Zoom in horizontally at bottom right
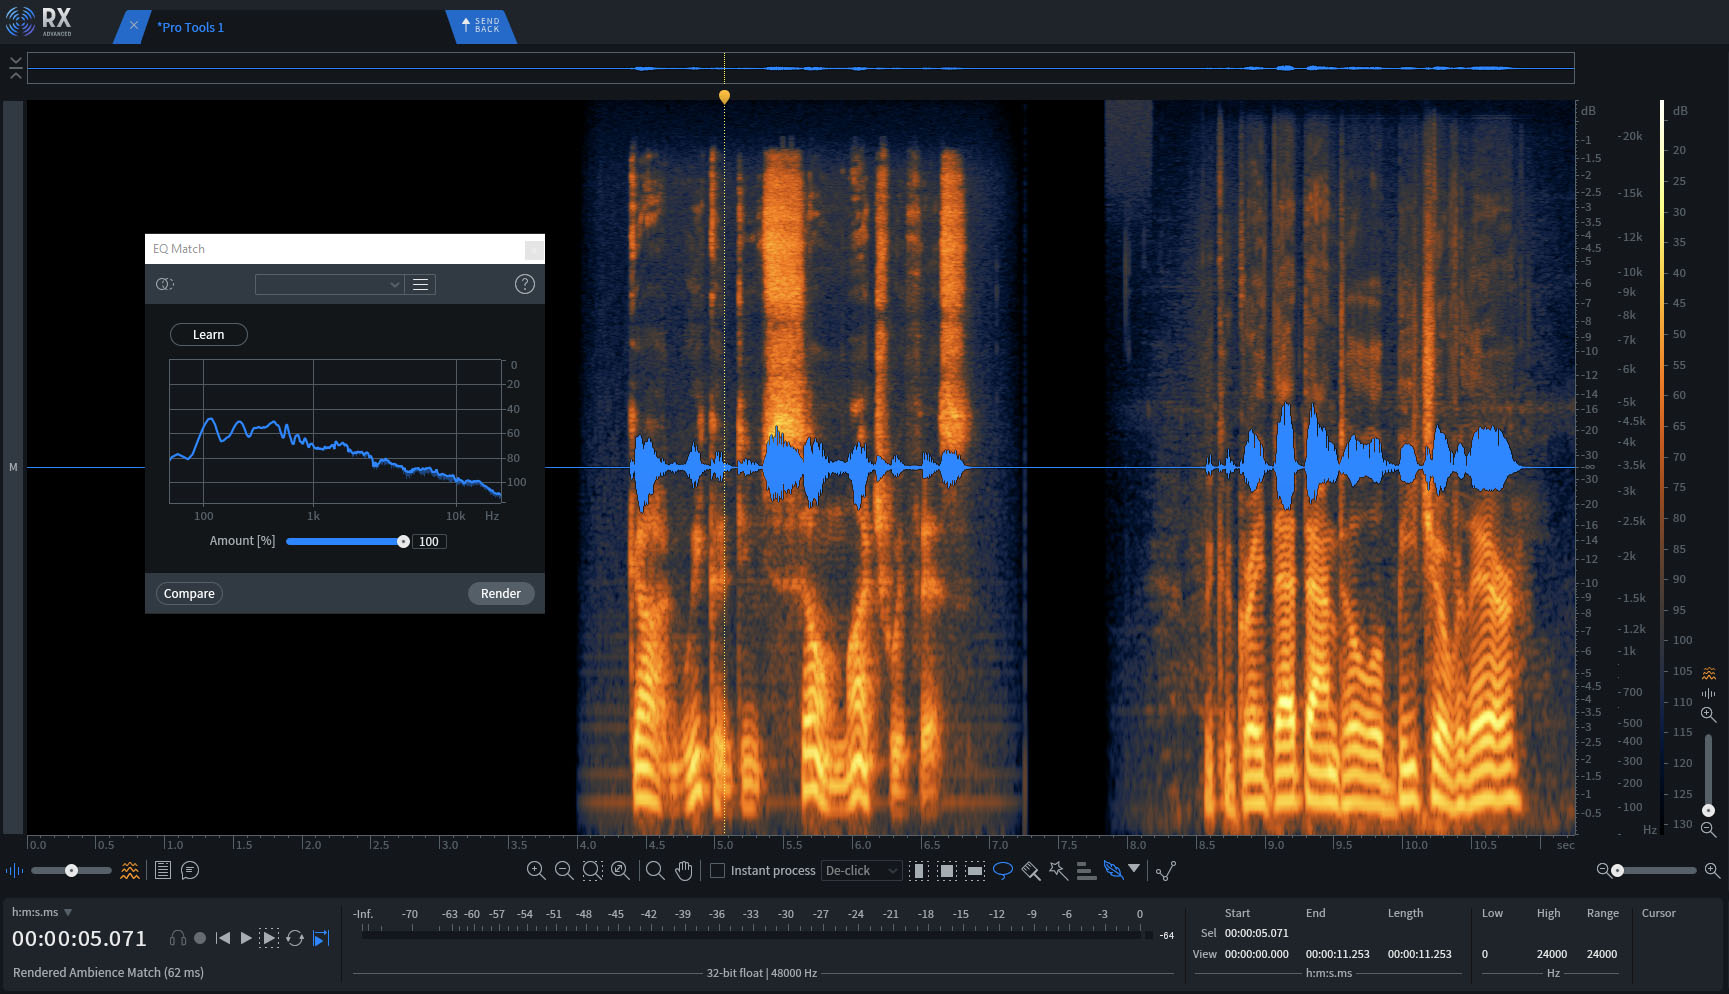Image resolution: width=1729 pixels, height=994 pixels. pyautogui.click(x=1712, y=870)
